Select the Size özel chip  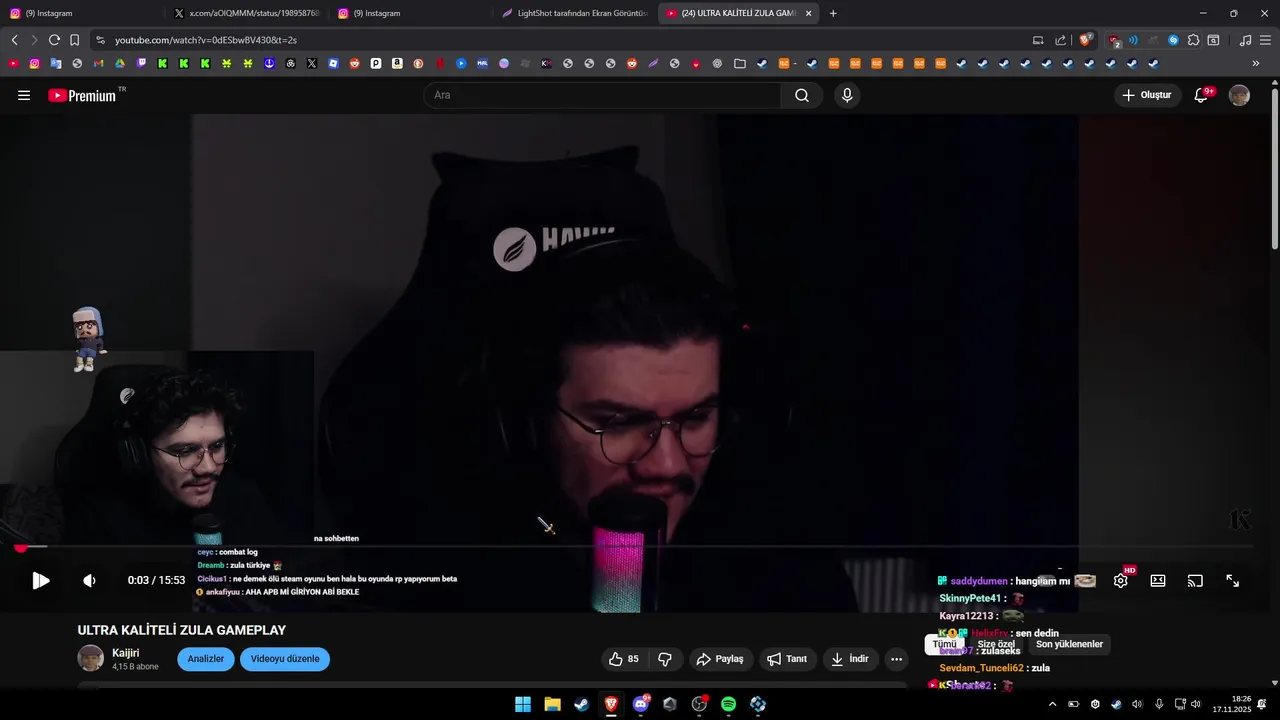point(996,644)
